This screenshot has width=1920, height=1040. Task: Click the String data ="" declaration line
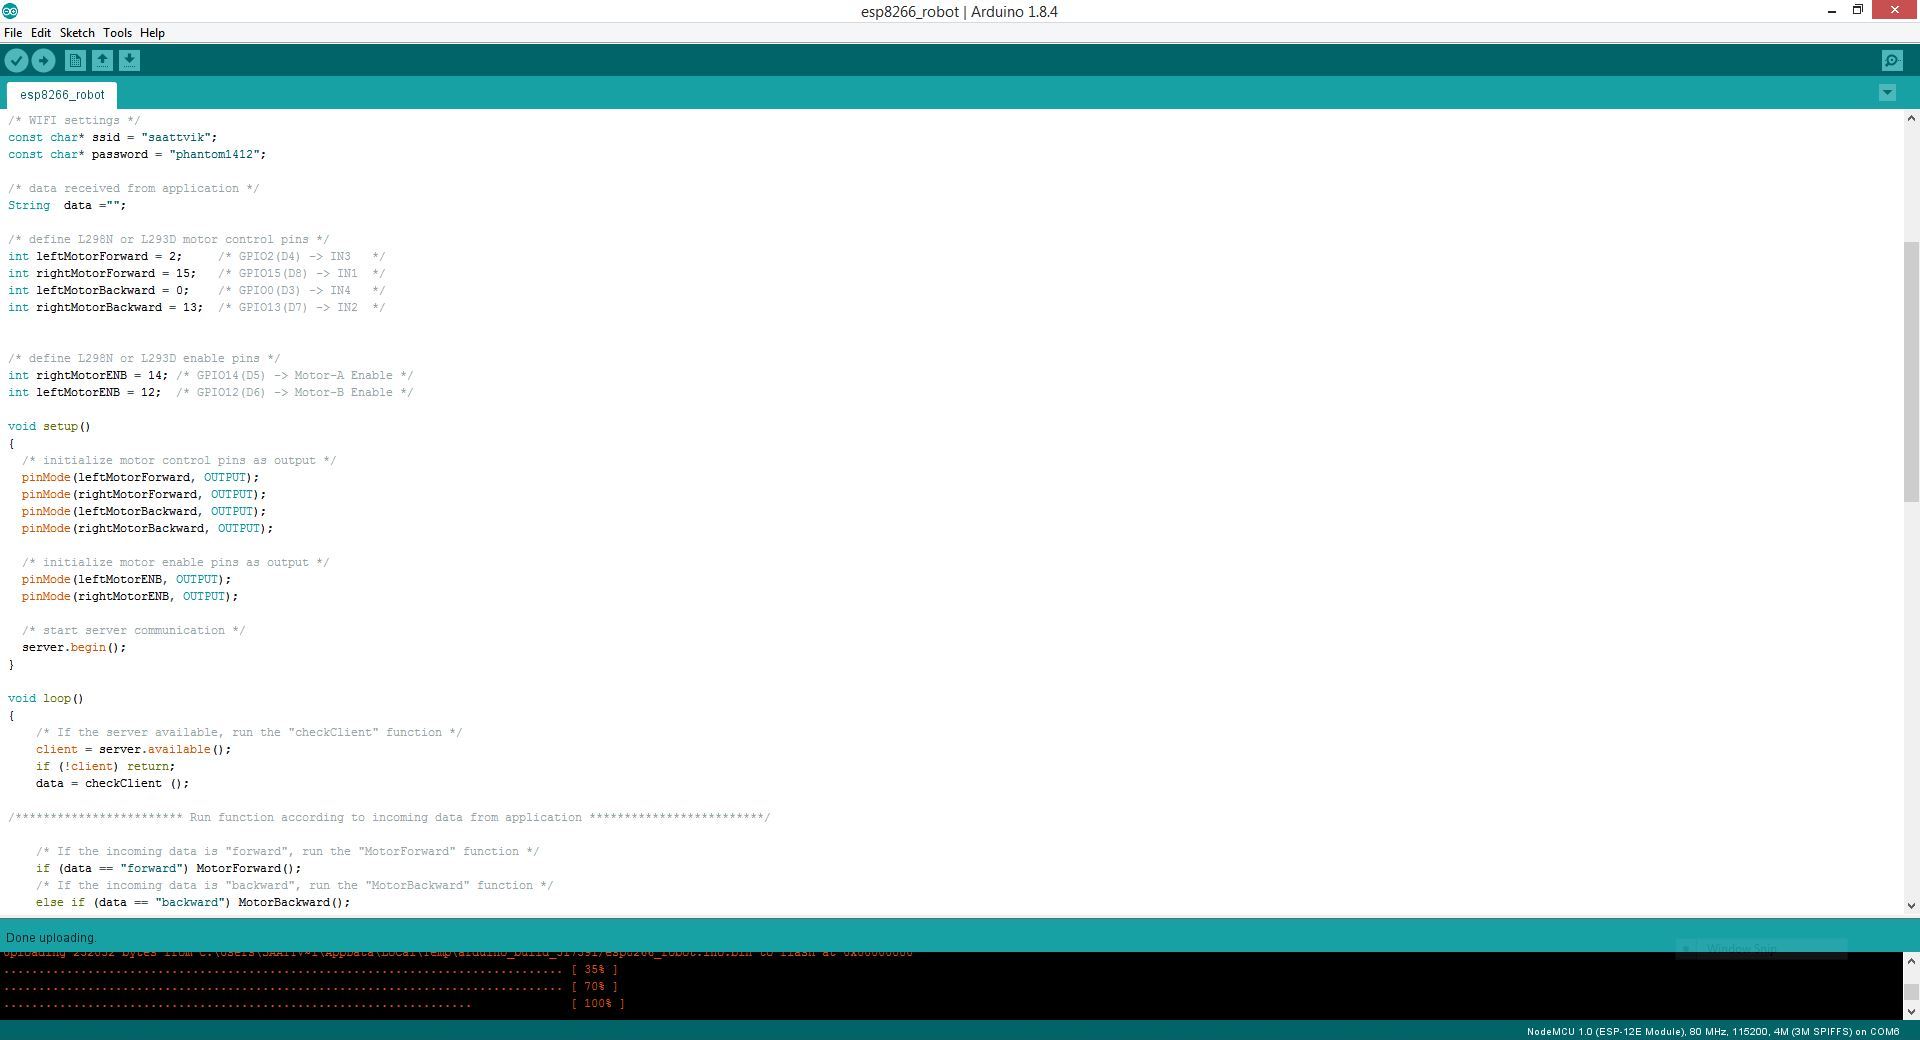[67, 205]
